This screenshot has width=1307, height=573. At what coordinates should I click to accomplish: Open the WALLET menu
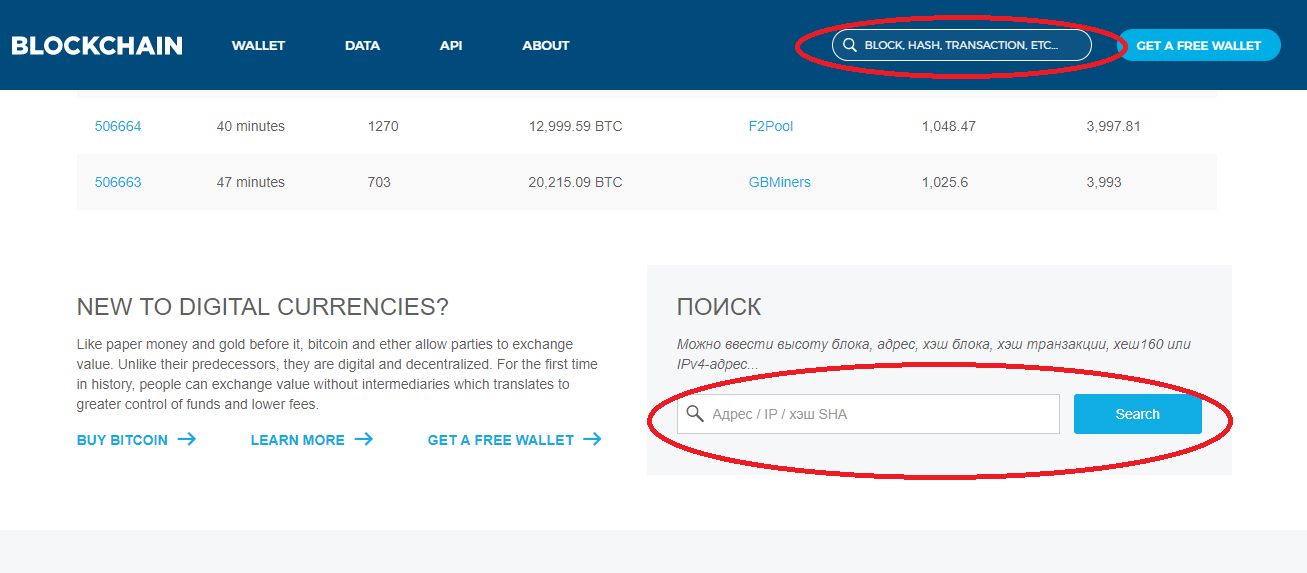258,45
